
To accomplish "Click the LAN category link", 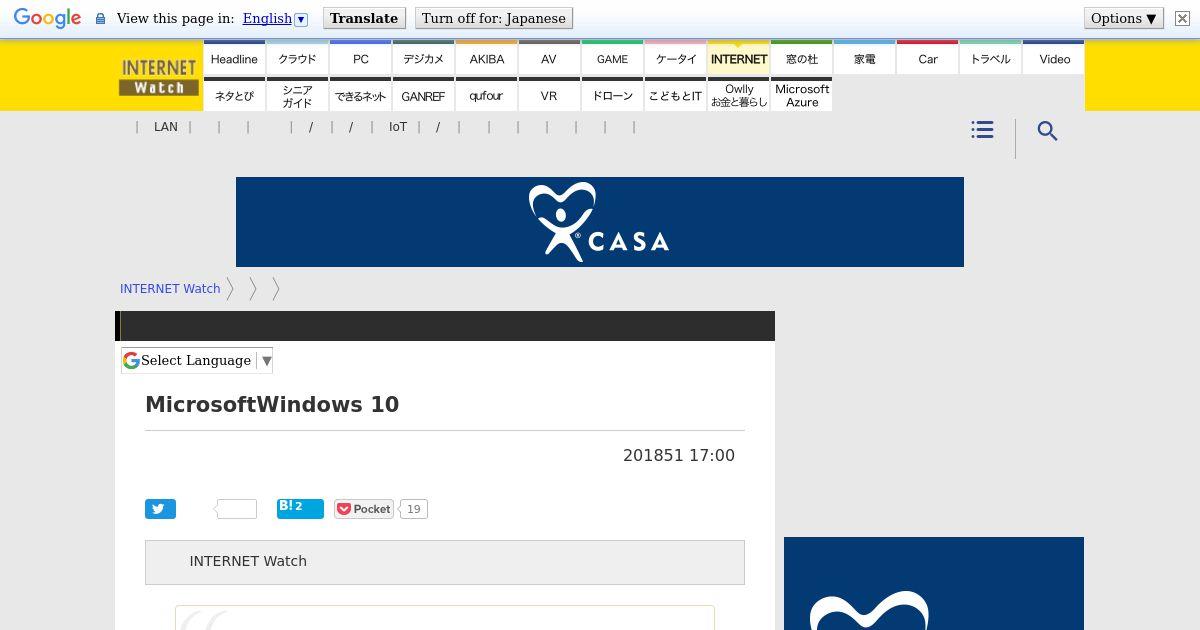I will click(166, 127).
